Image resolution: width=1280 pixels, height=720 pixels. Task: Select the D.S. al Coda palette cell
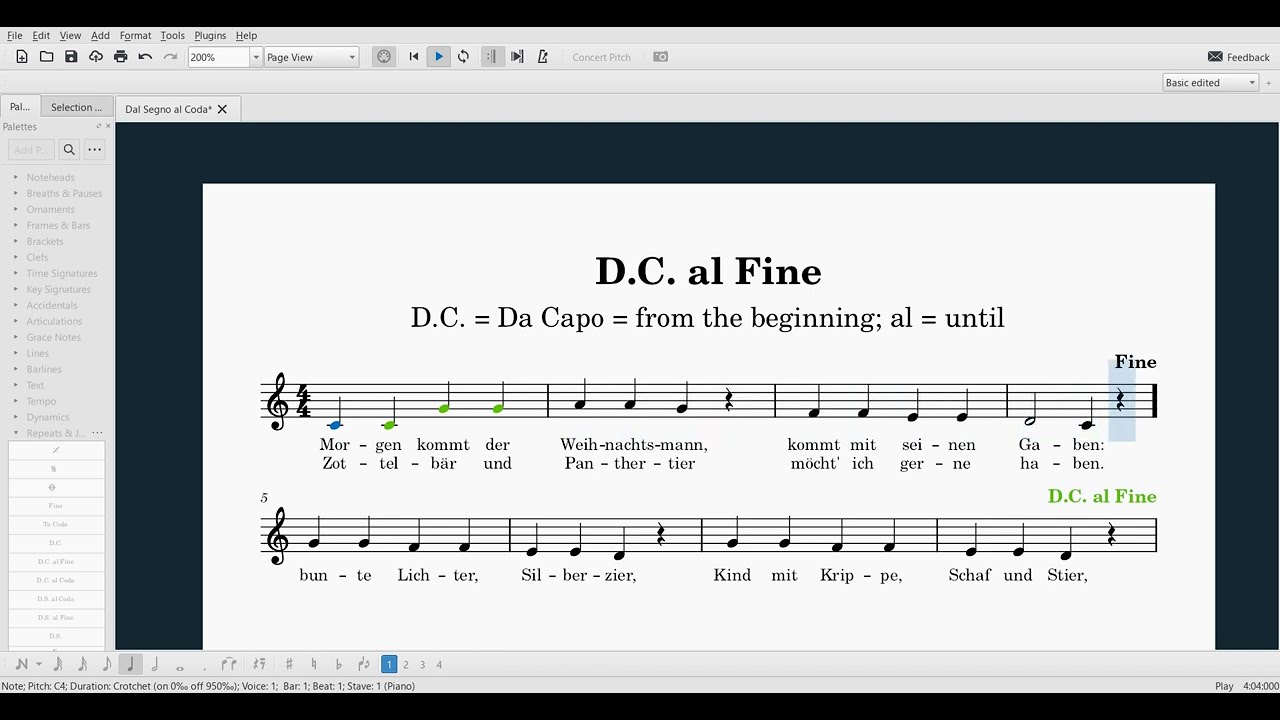pyautogui.click(x=54, y=599)
